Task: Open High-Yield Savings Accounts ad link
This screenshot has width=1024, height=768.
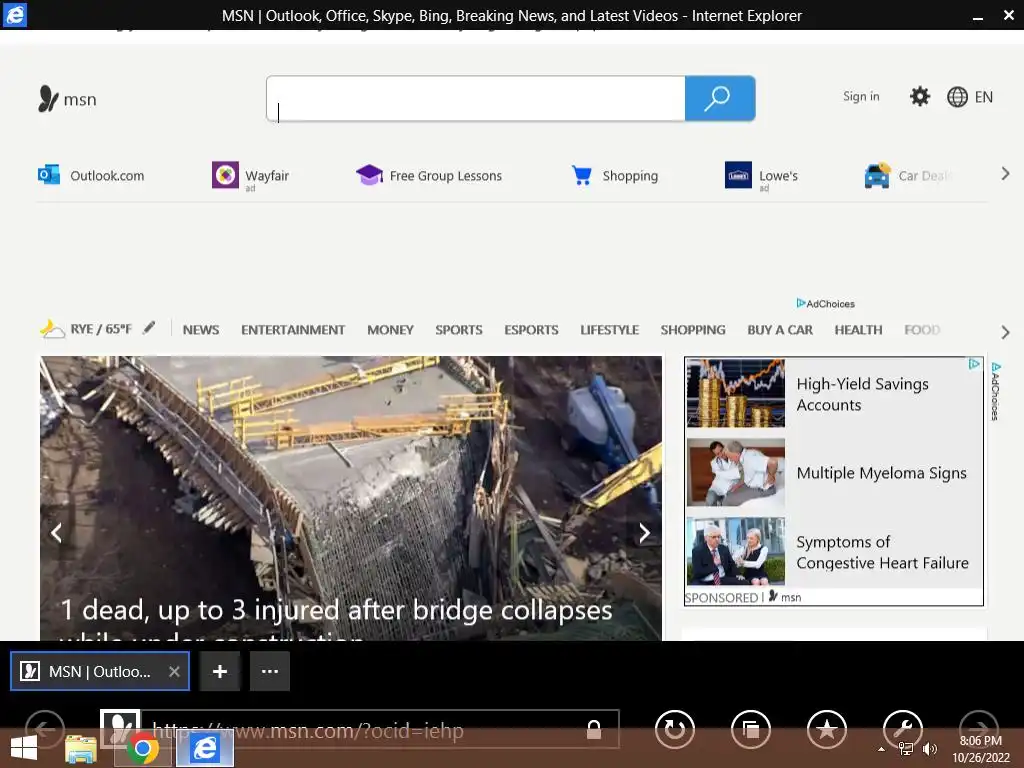Action: [862, 394]
